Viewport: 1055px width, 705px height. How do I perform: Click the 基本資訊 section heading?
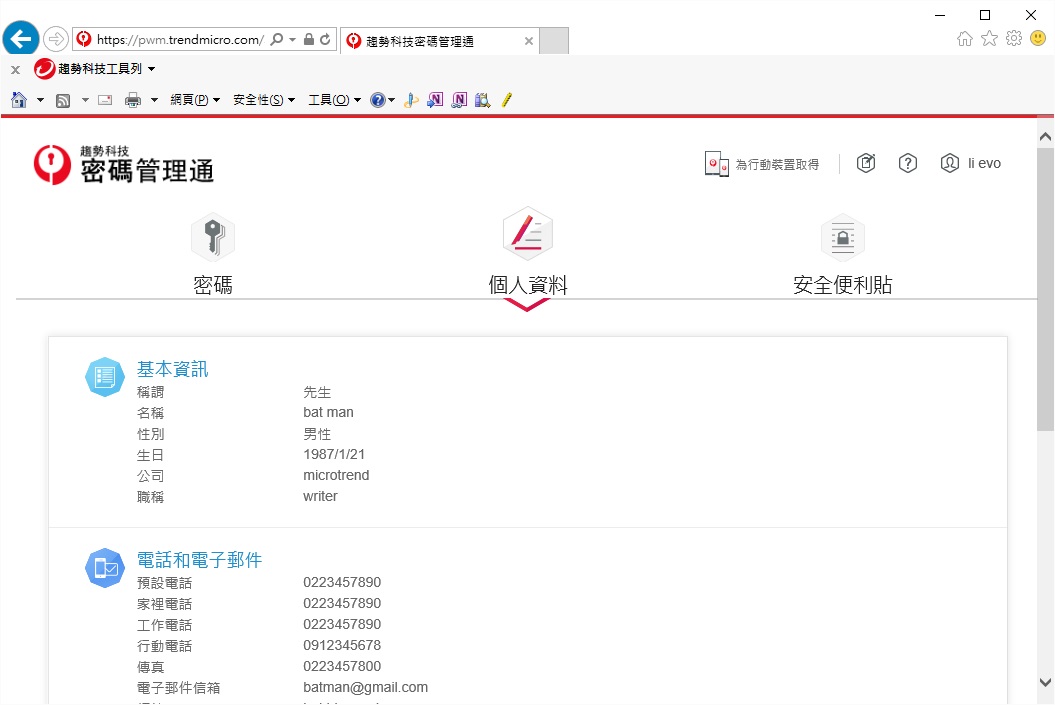click(x=172, y=369)
